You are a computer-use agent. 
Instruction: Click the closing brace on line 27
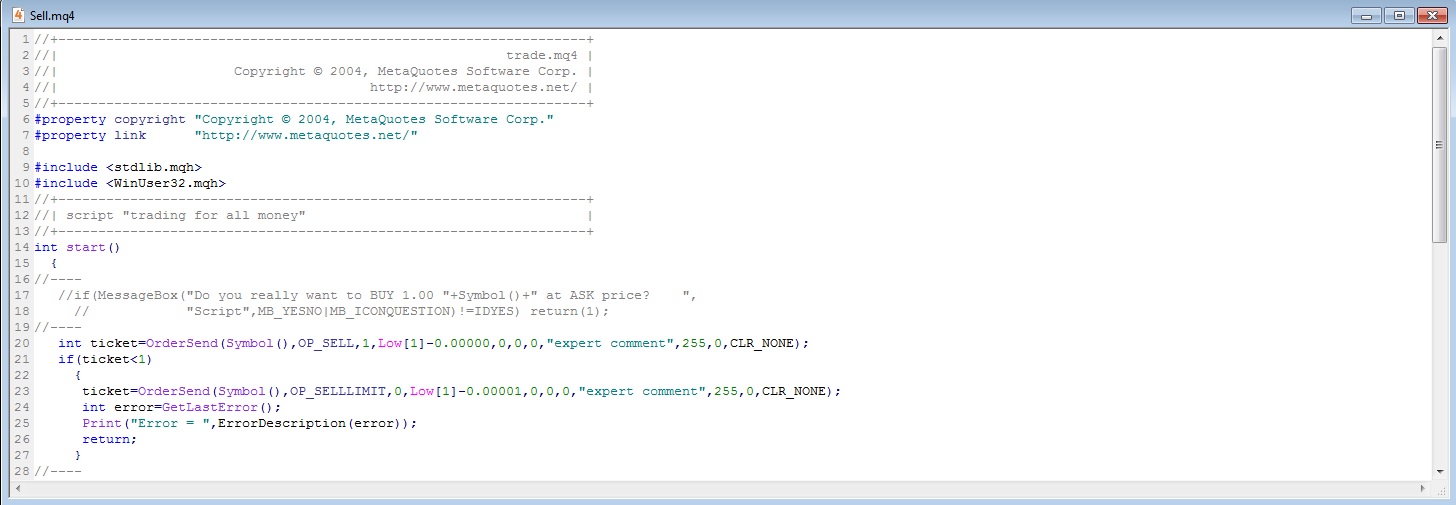click(78, 455)
